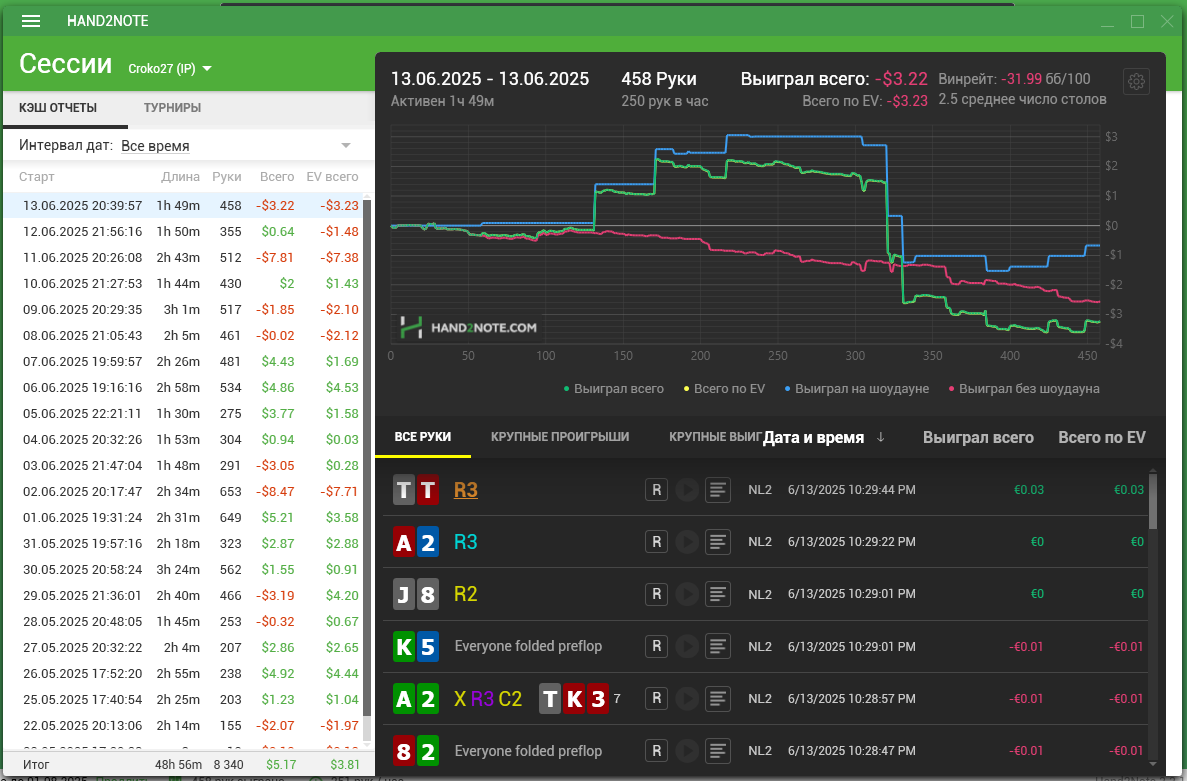This screenshot has height=781, width=1187.
Task: Open the hamburger main menu
Action: coord(31,21)
